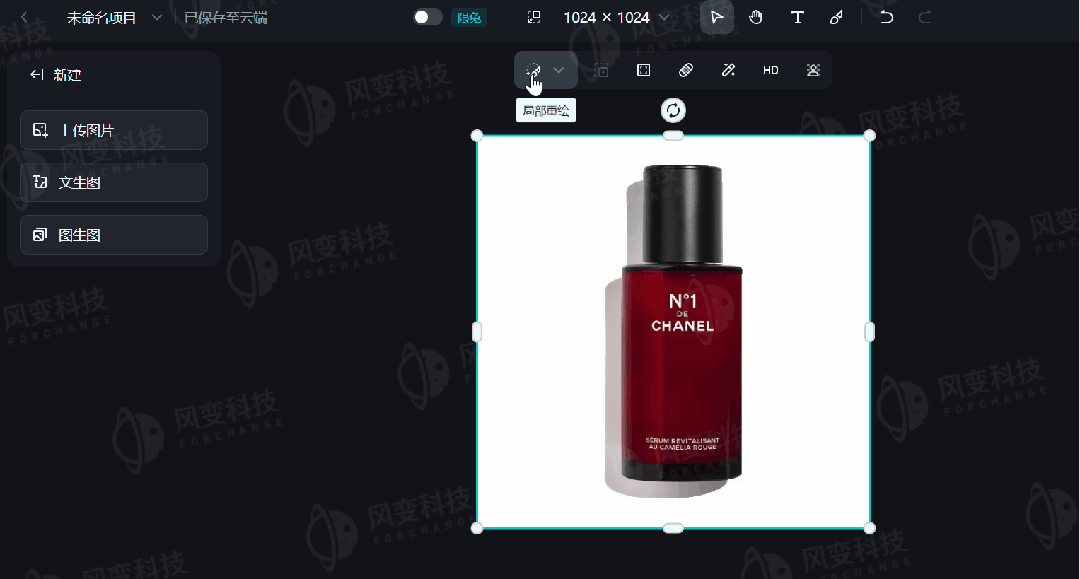Click the HD upscale icon
1080x579 pixels.
770,70
